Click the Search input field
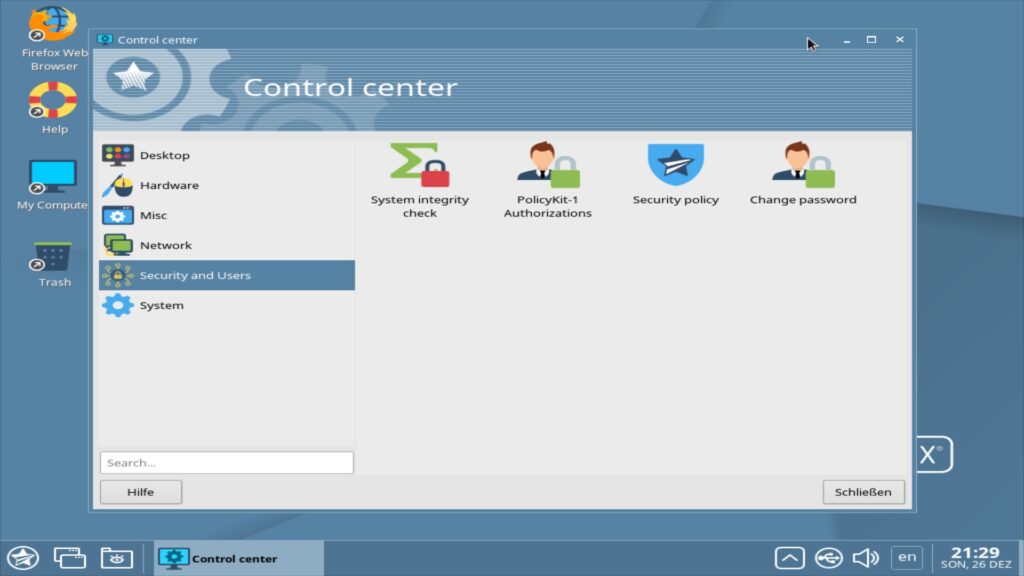The width and height of the screenshot is (1024, 576). click(x=227, y=462)
